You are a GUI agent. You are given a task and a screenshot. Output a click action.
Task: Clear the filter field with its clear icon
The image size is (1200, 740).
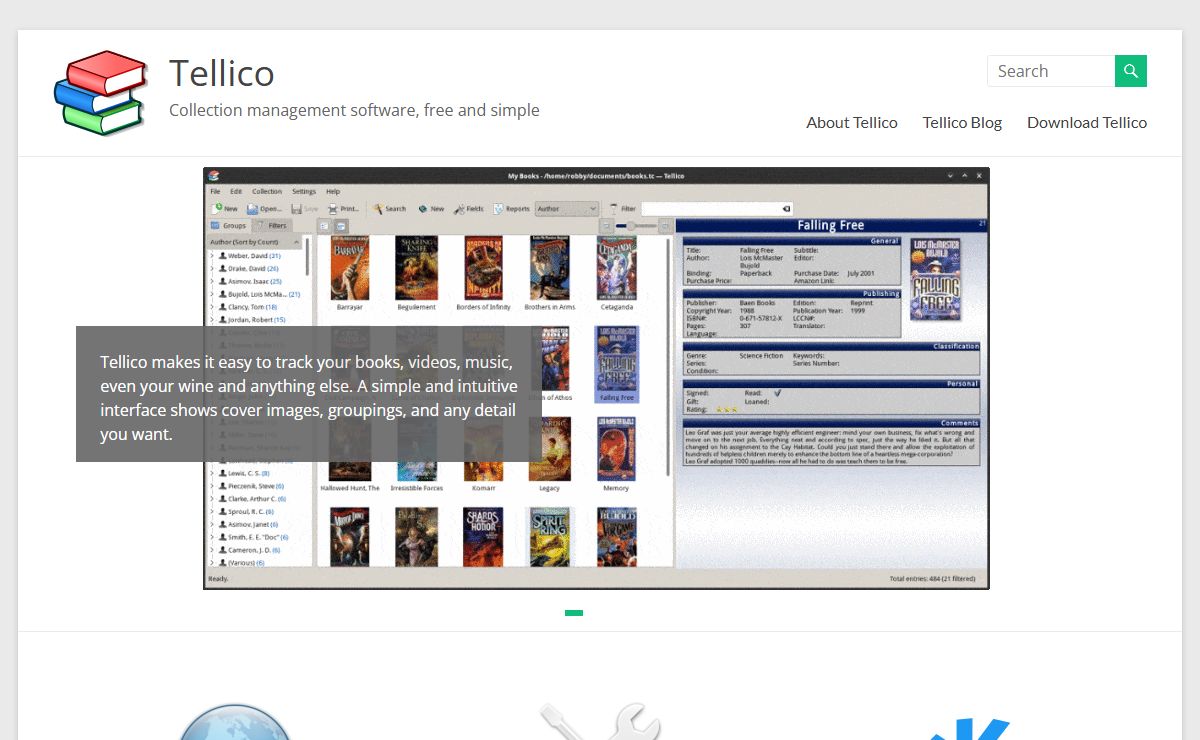coord(787,209)
